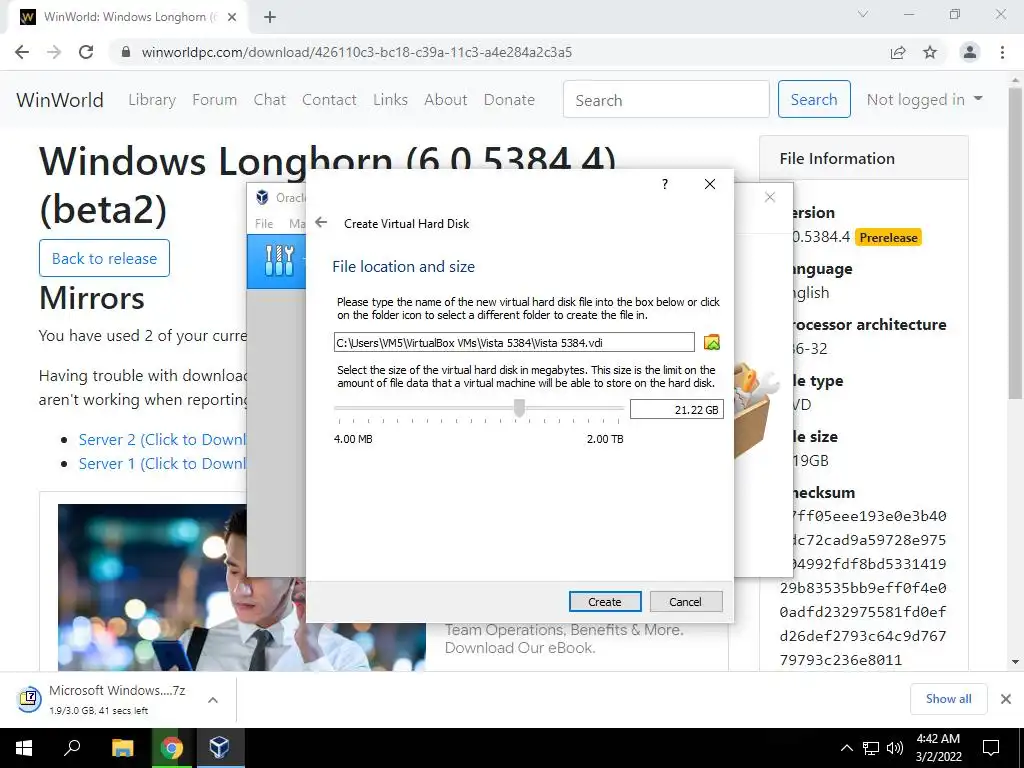Image resolution: width=1024 pixels, height=768 pixels.
Task: Click the page vertical scrollbar
Action: (1015, 243)
